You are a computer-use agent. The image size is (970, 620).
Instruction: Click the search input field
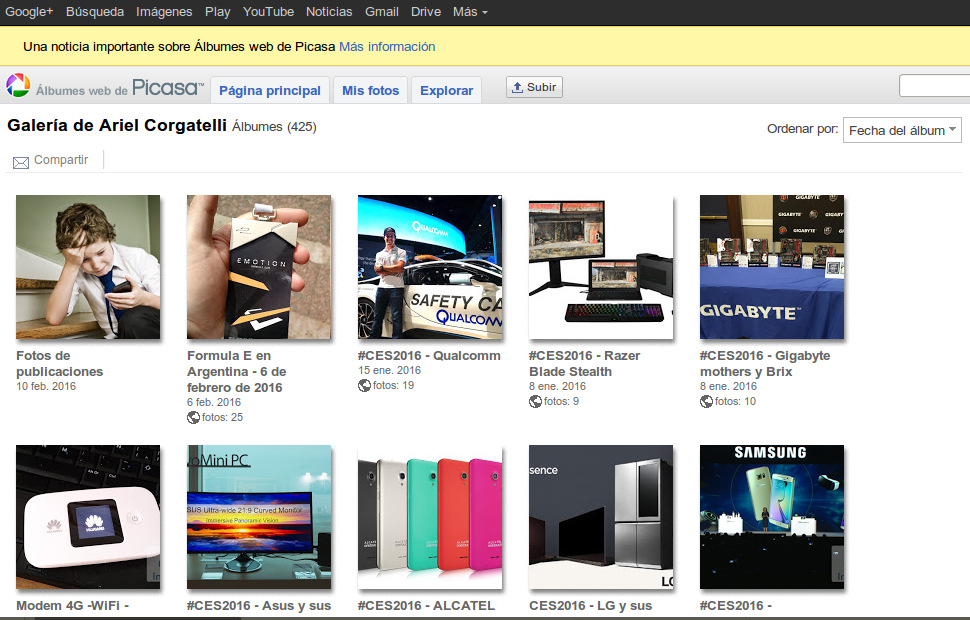click(x=935, y=86)
